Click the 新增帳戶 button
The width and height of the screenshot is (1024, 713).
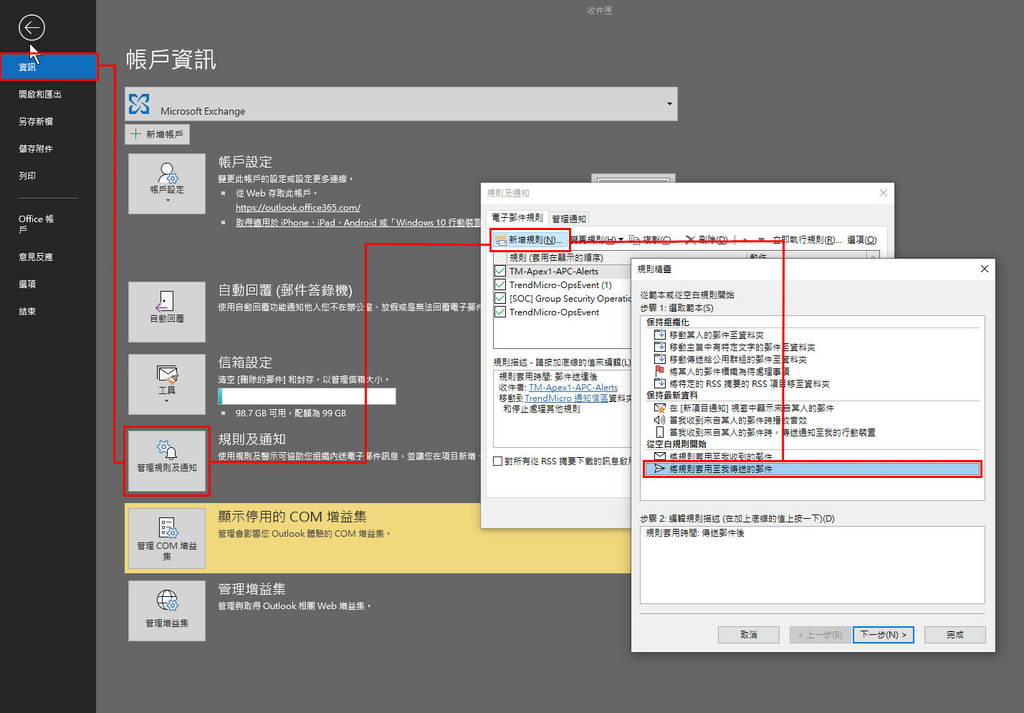tap(157, 134)
